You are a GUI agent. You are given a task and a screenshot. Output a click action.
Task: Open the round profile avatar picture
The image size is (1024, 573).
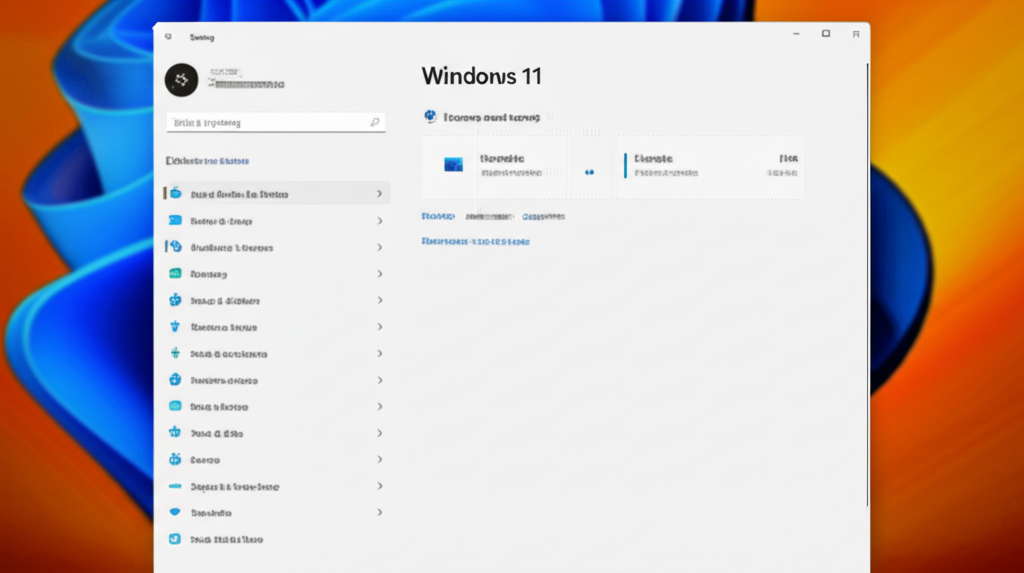[181, 80]
